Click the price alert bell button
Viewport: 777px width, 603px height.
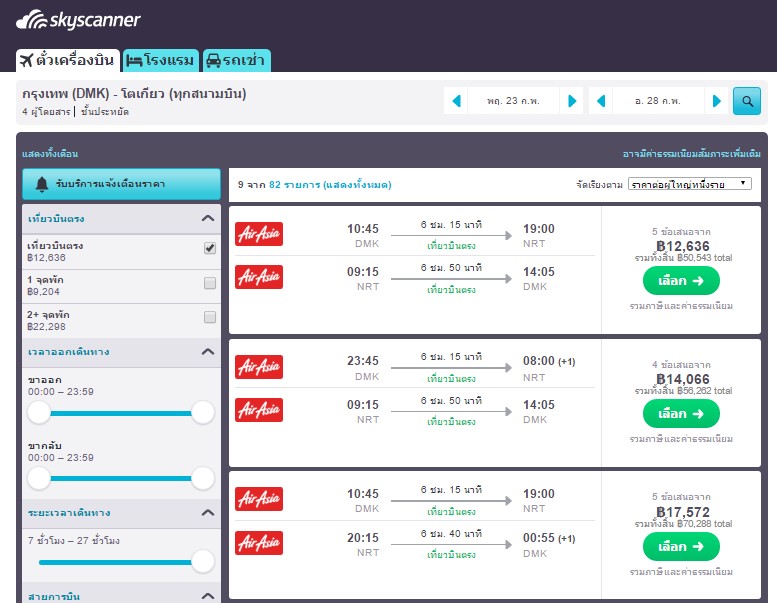pos(121,184)
